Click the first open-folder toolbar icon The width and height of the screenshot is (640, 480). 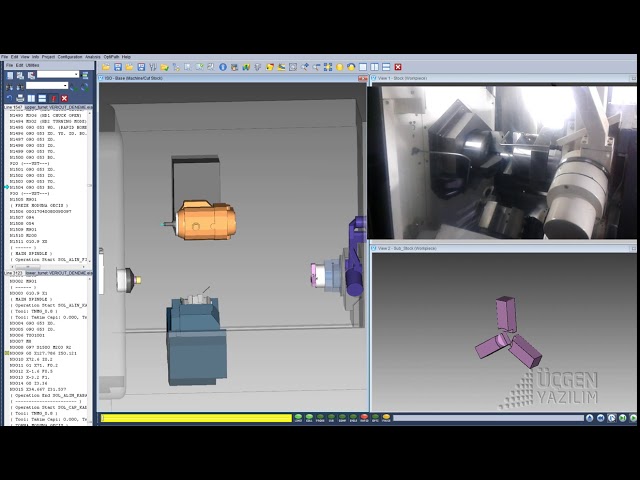point(106,67)
